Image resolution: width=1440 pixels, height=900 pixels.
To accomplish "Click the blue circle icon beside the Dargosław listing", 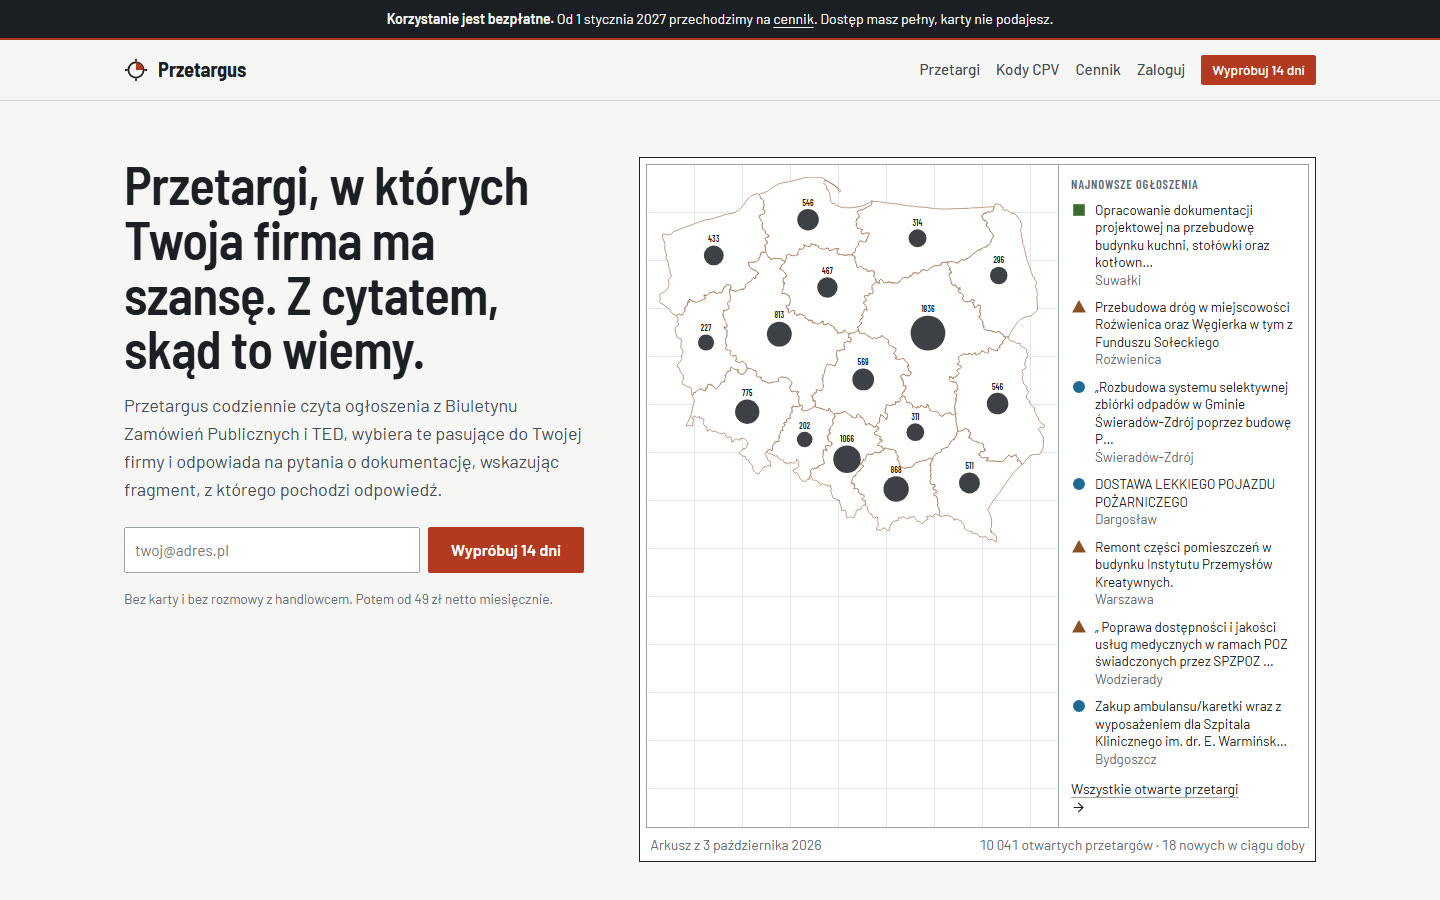I will 1079,484.
